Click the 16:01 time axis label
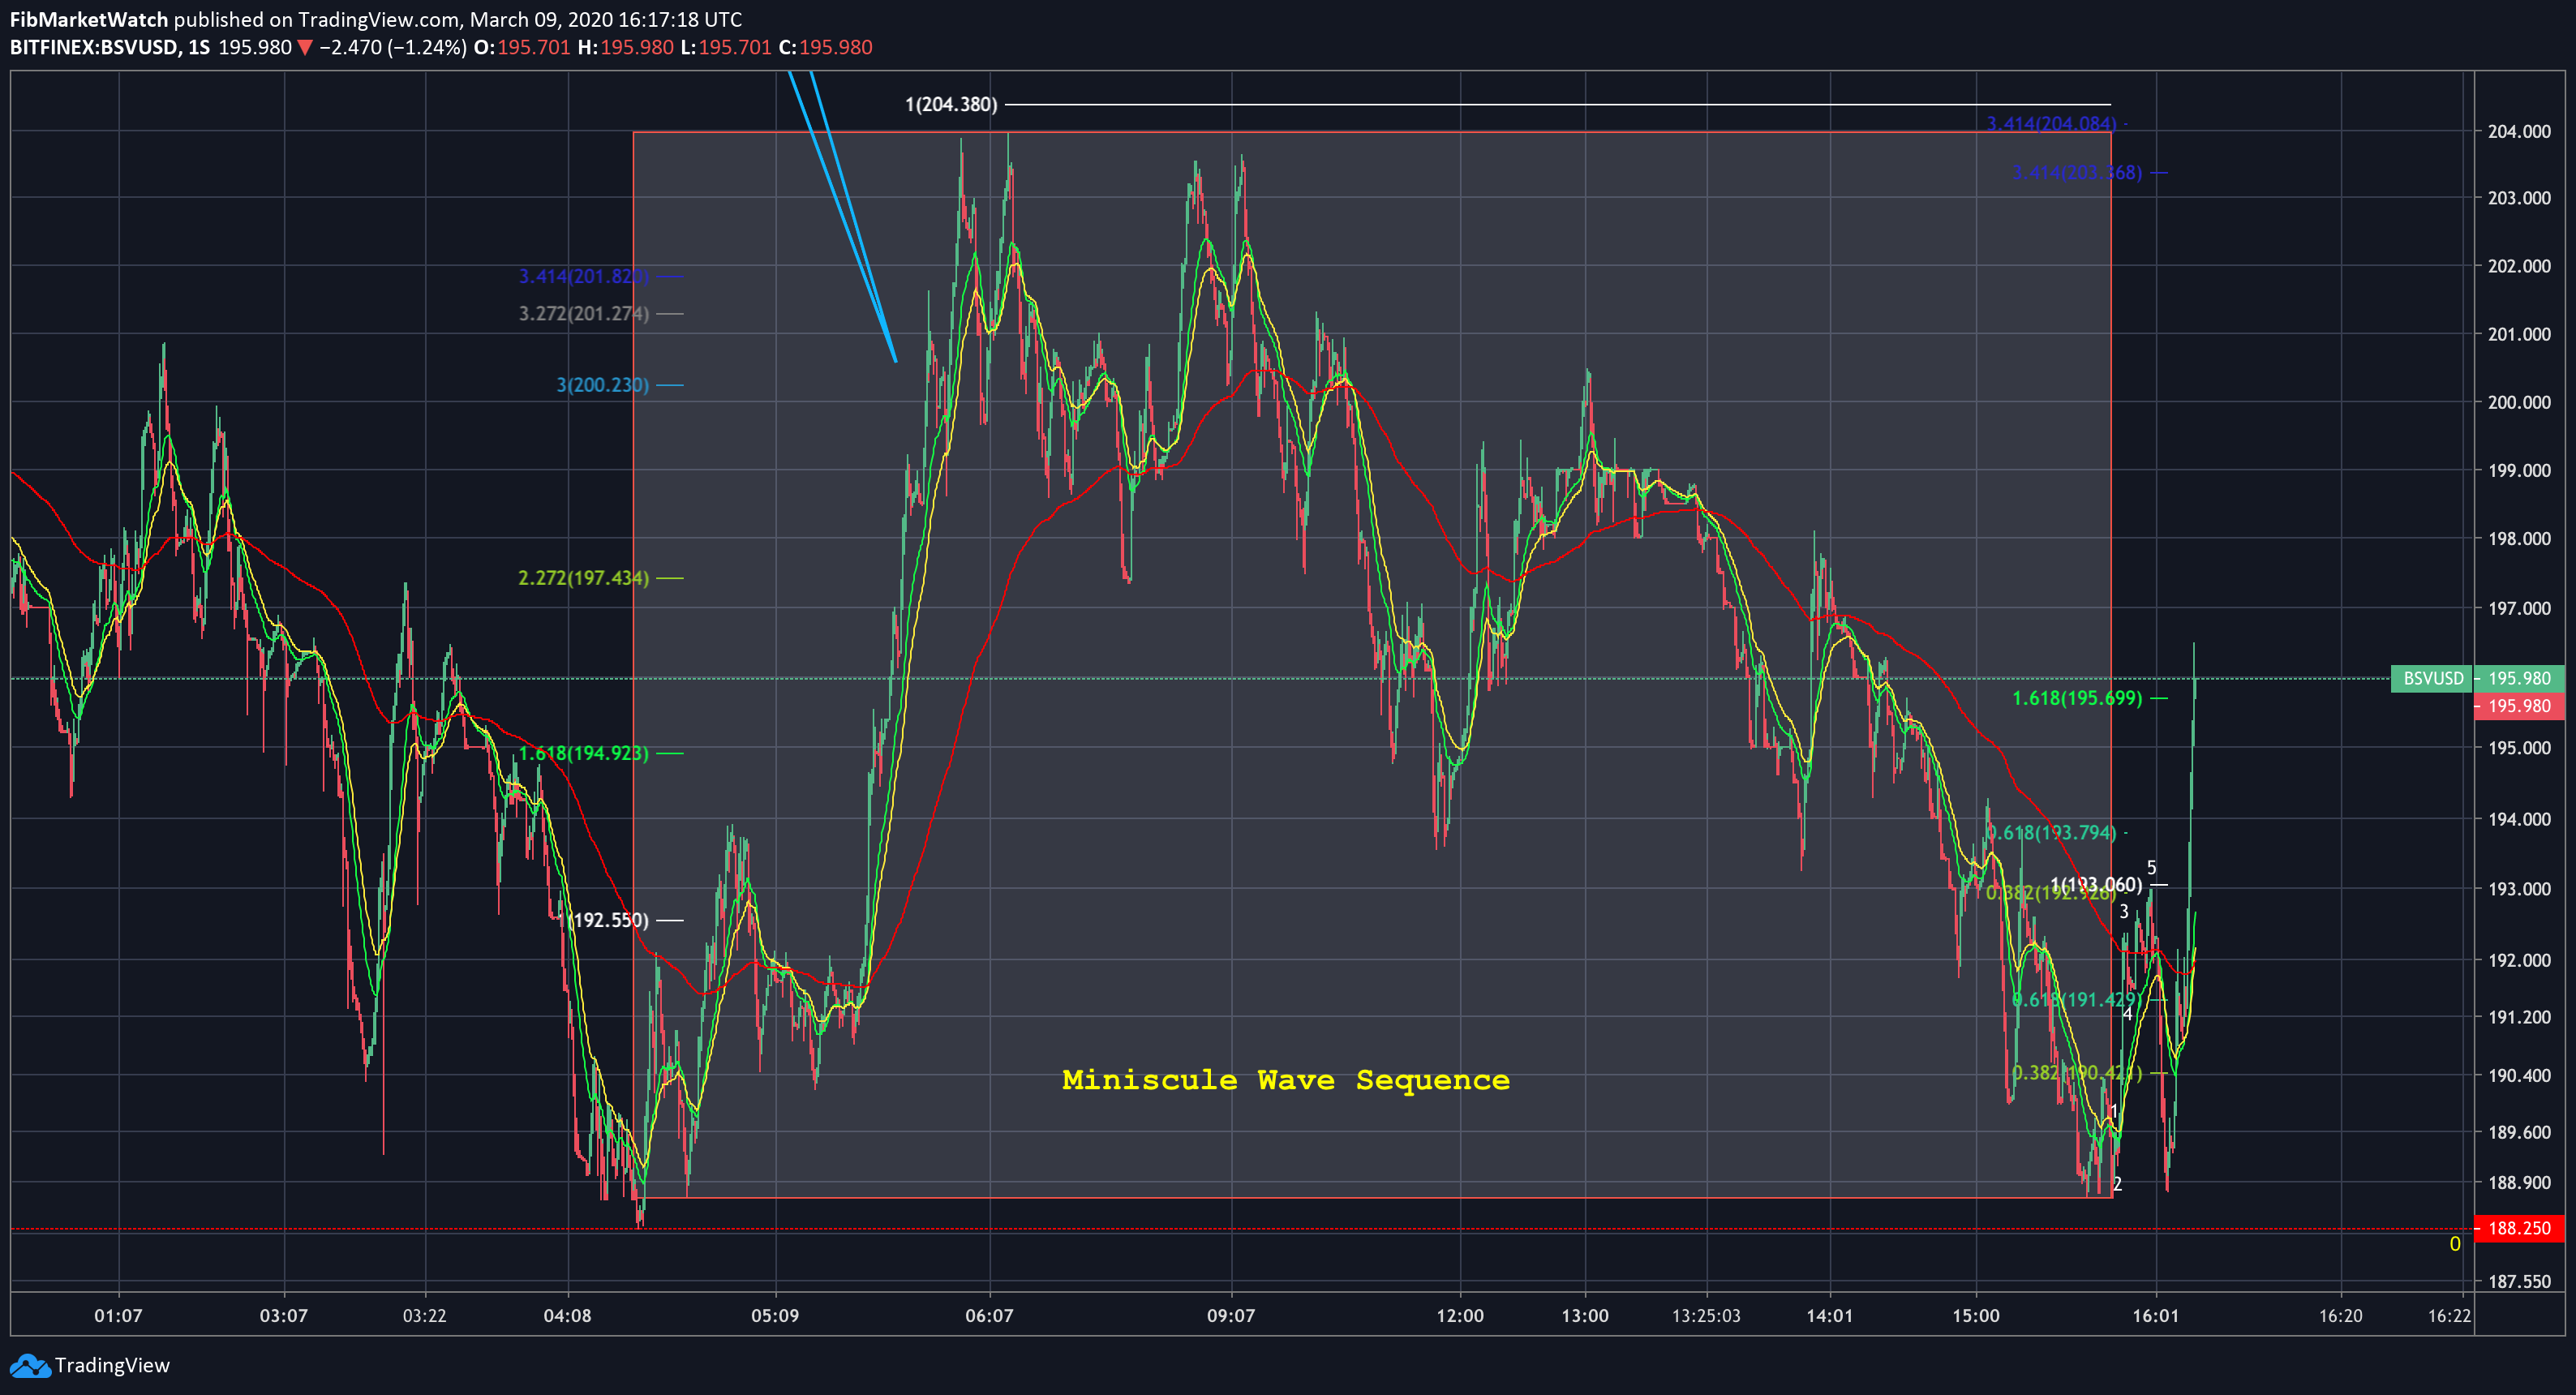This screenshot has height=1395, width=2576. tap(2155, 1315)
